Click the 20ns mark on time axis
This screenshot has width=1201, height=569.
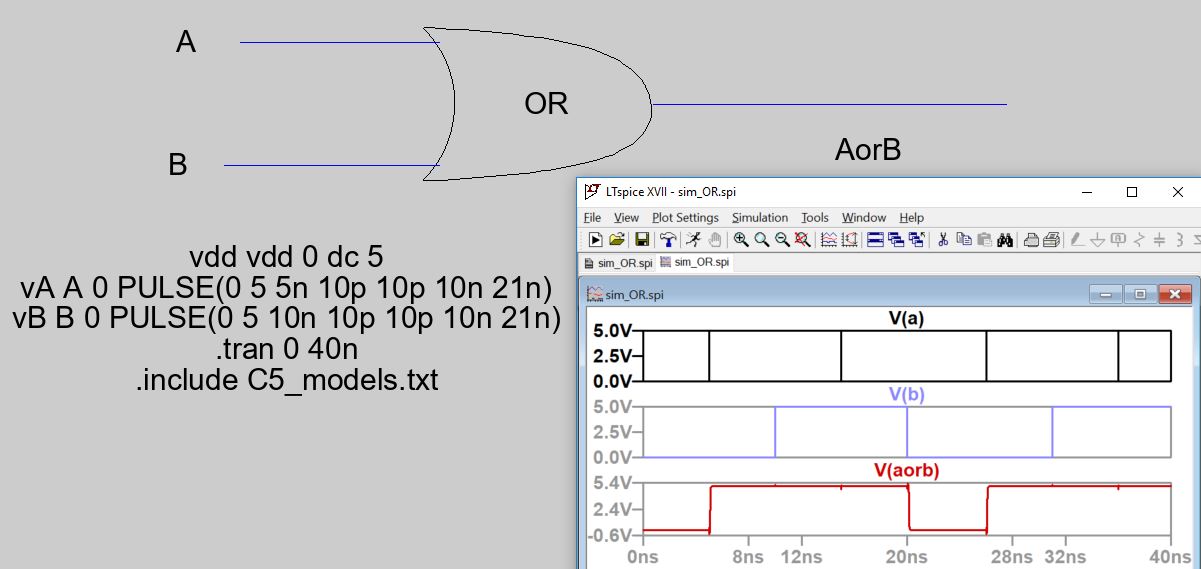point(906,557)
